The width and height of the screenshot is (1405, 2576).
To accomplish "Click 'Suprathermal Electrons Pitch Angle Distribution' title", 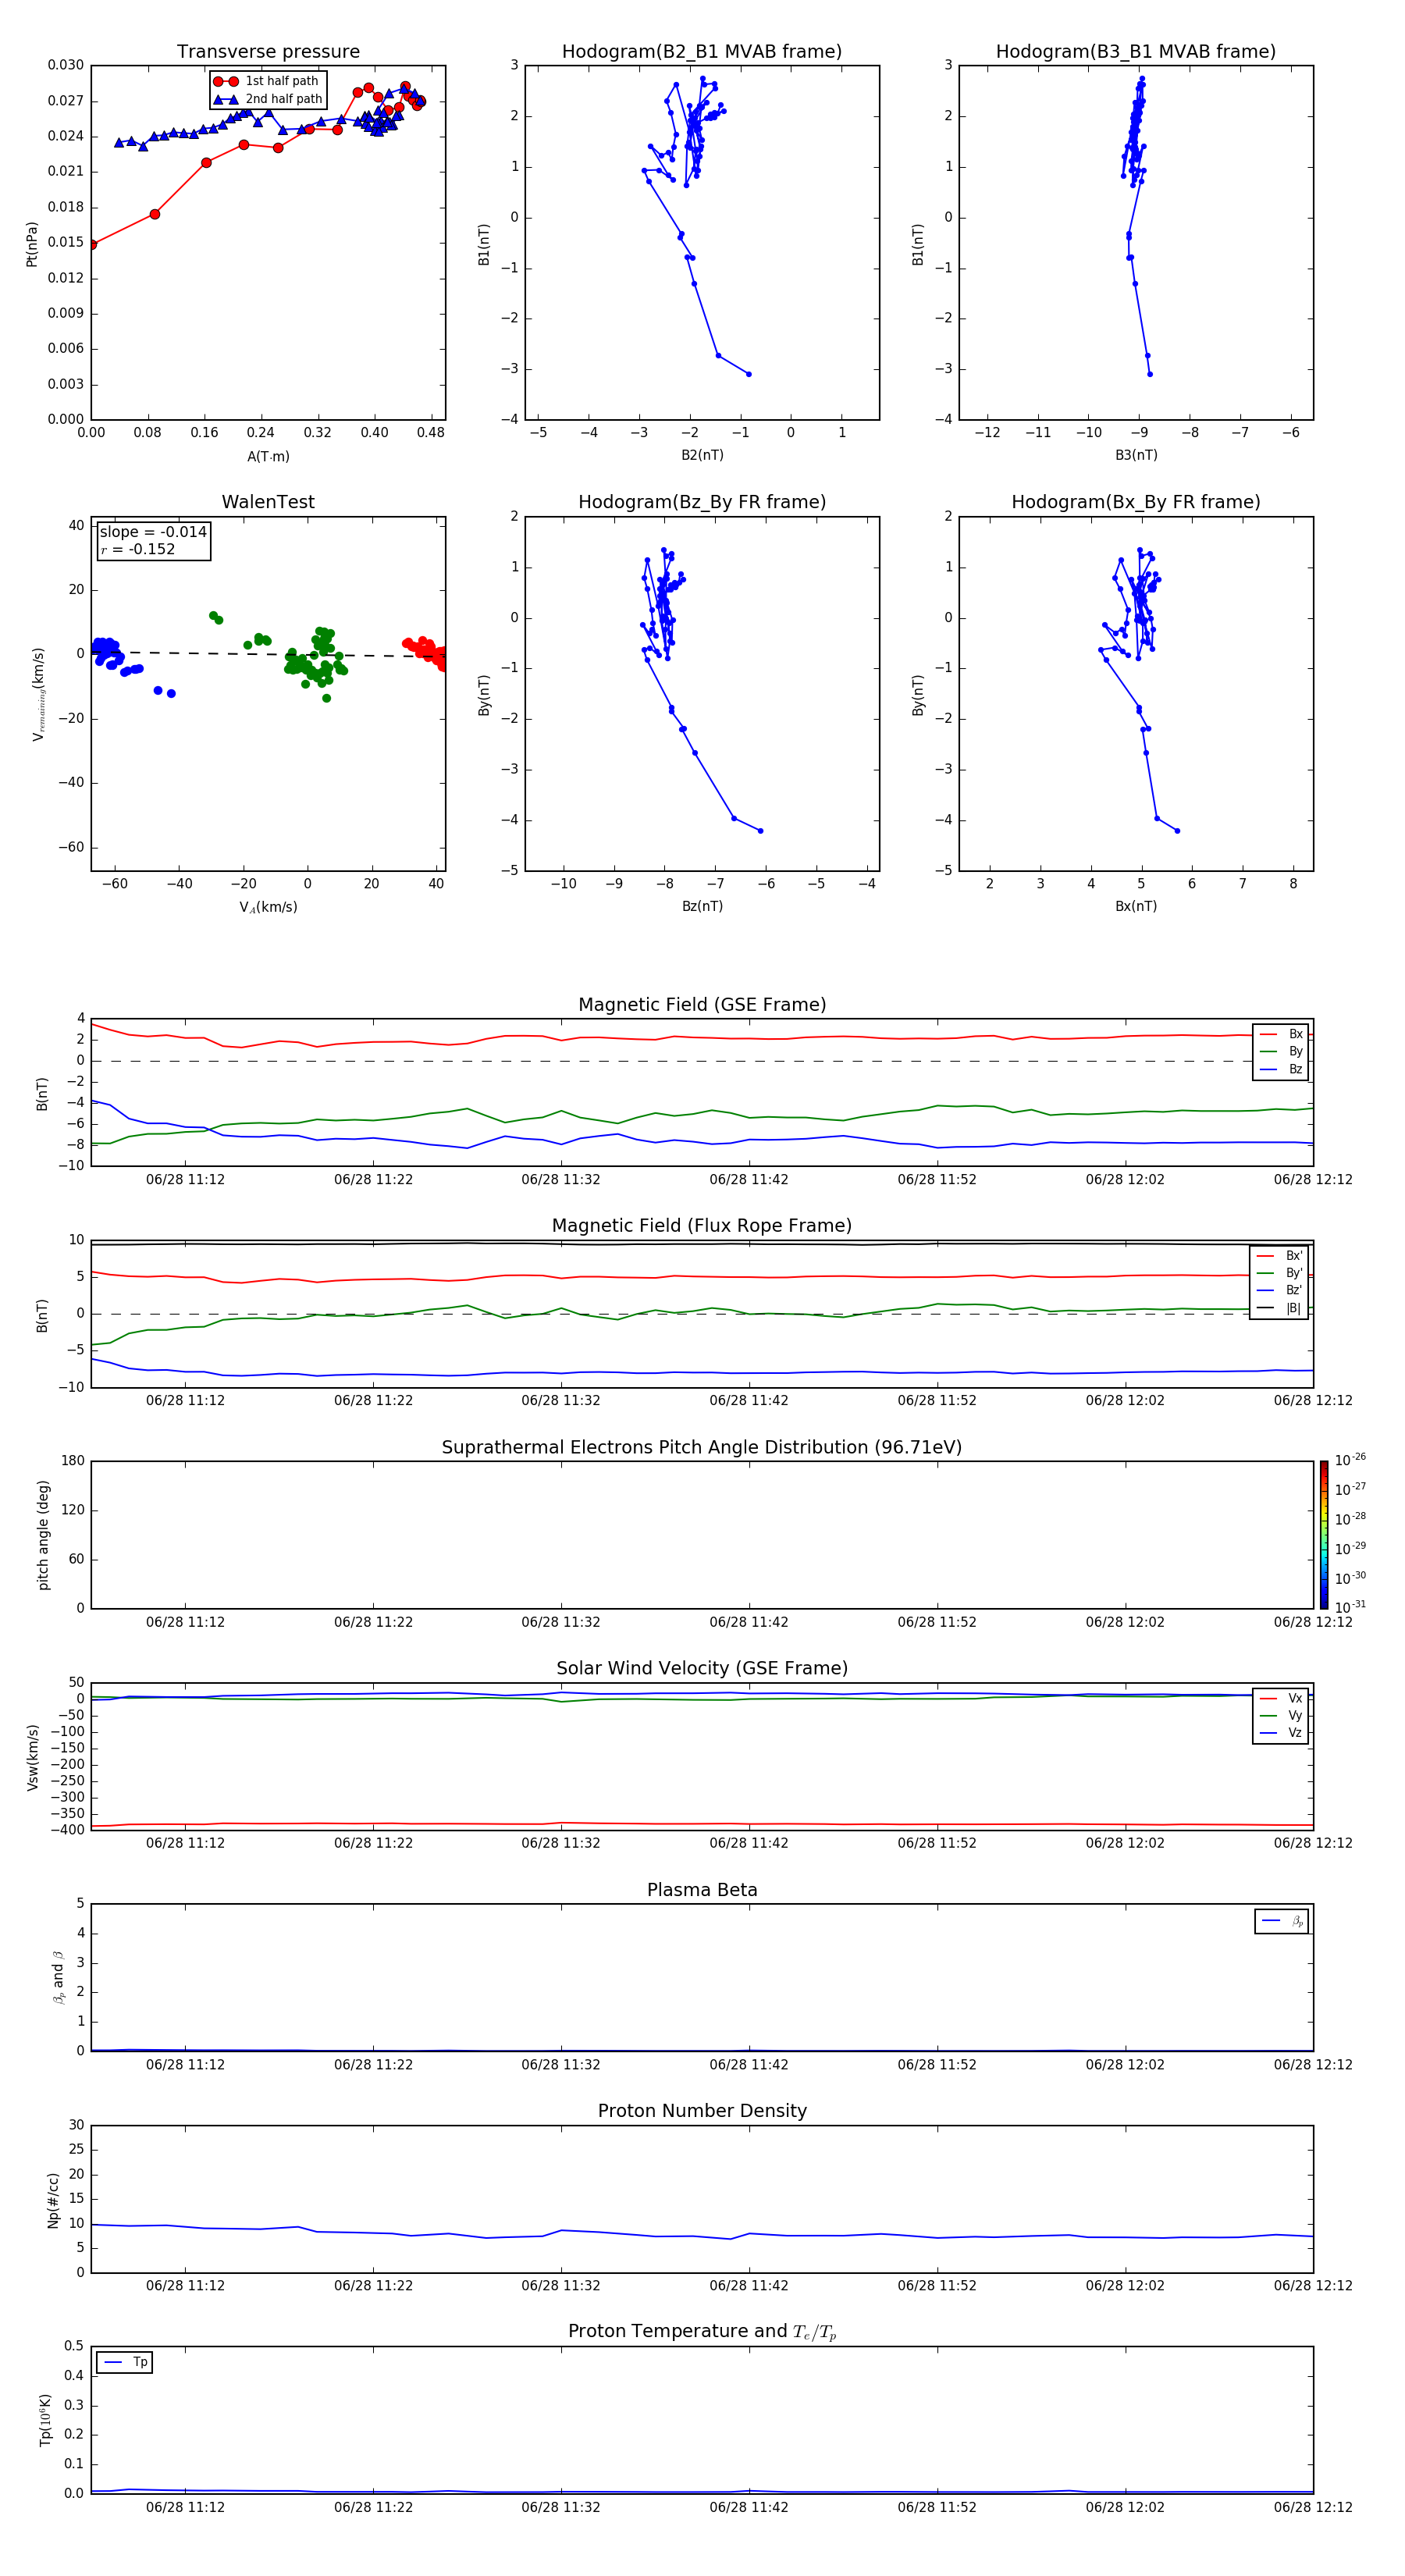I will 702,1447.
